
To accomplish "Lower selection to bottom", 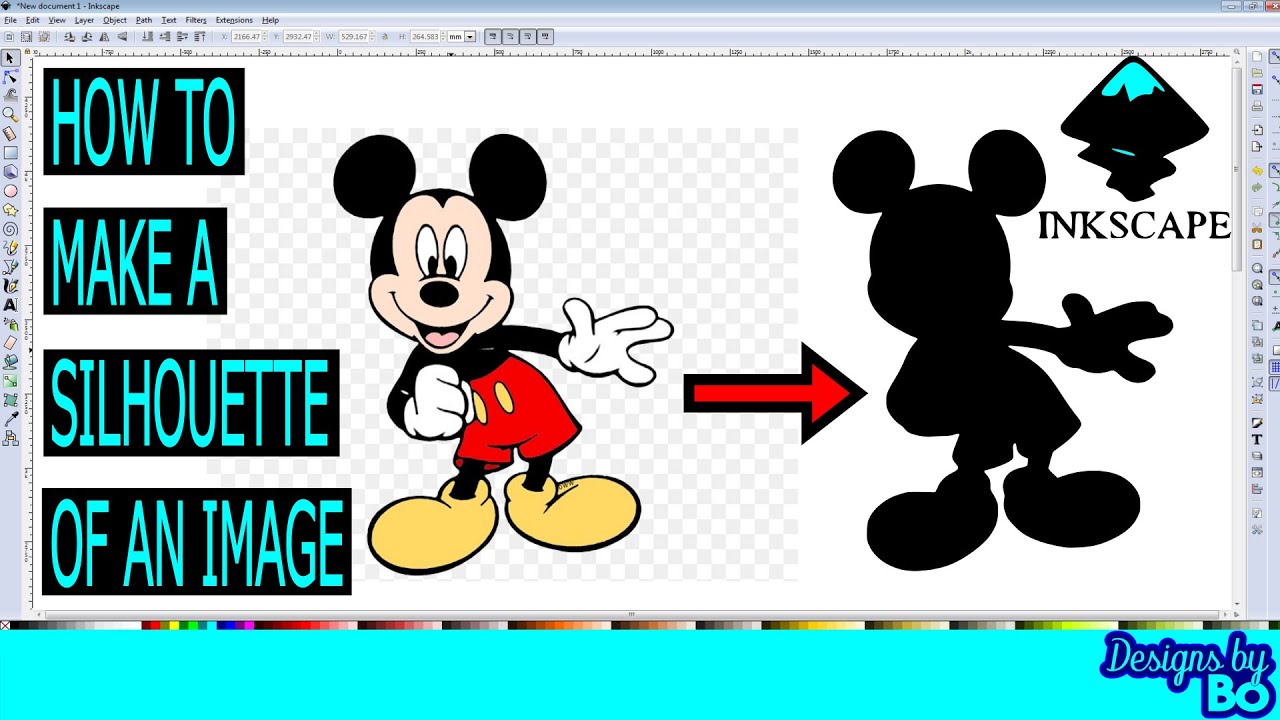I will (x=147, y=37).
